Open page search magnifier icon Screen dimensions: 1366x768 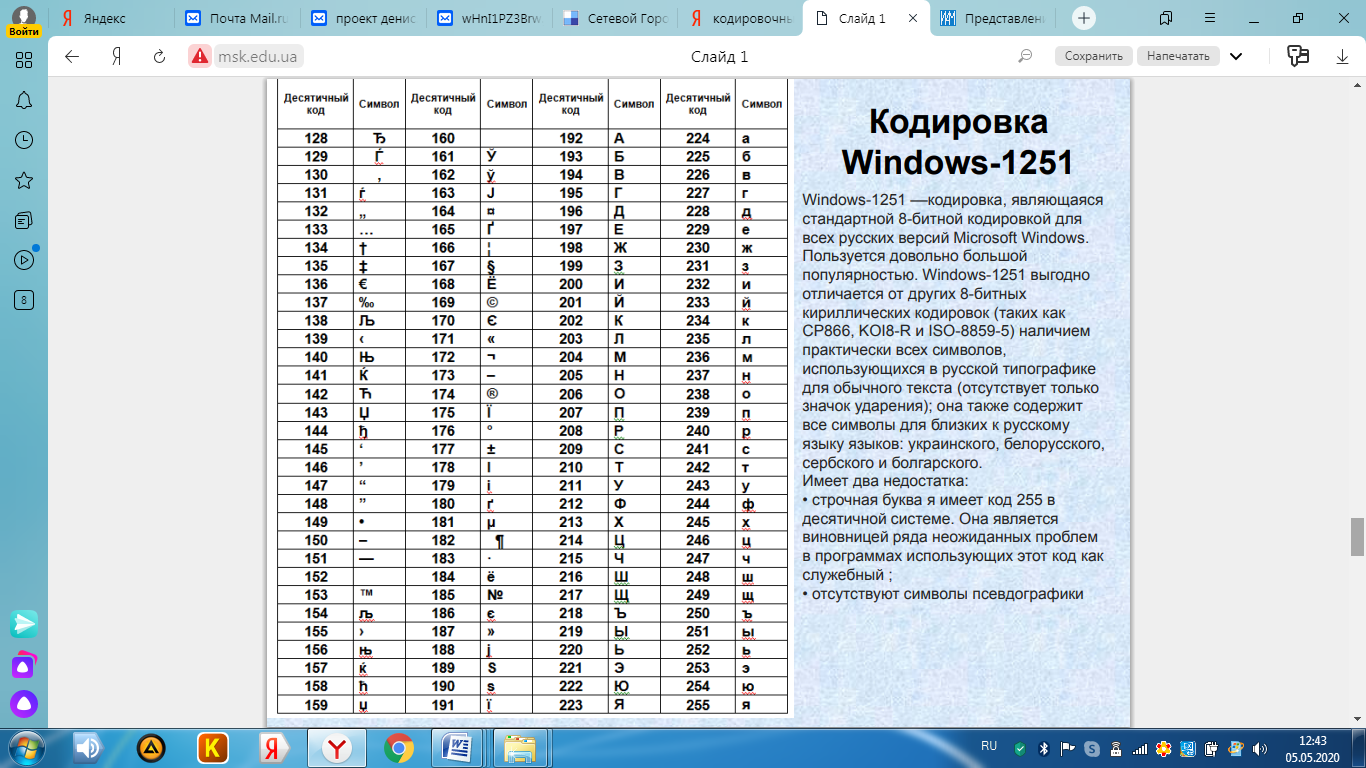(x=1025, y=56)
